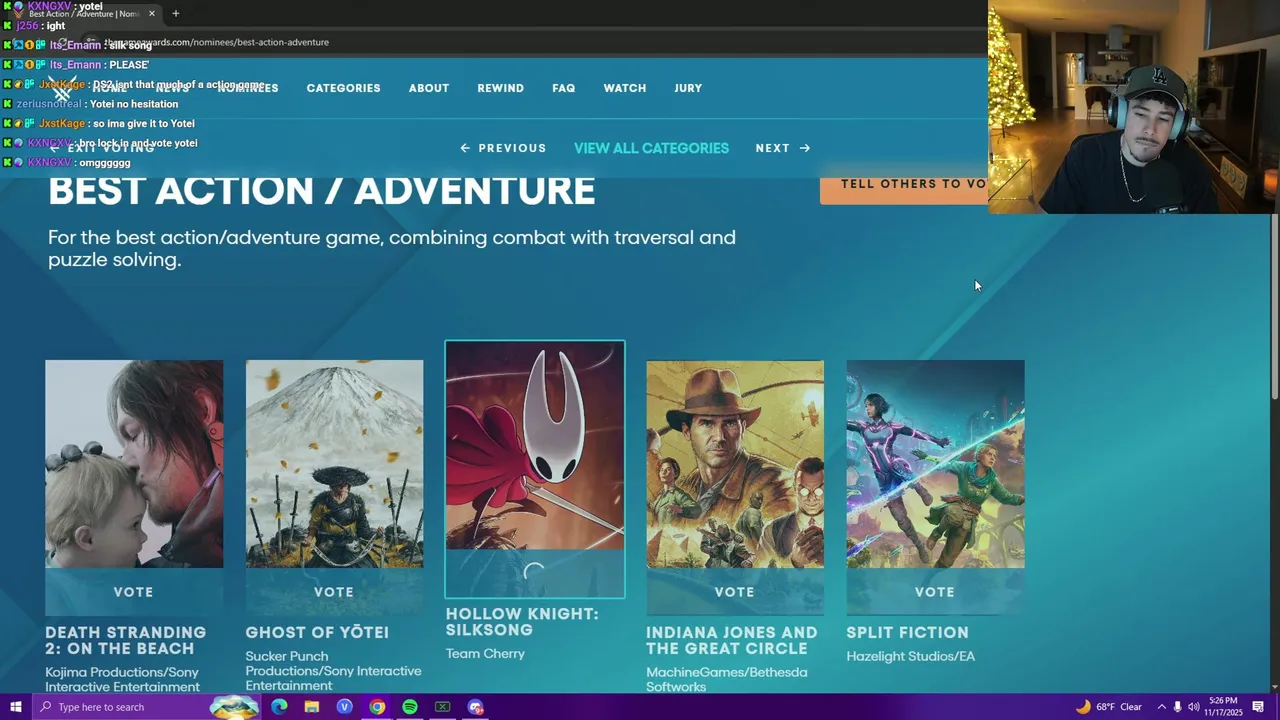
Task: Click The Game Awards logo
Action: click(x=63, y=88)
